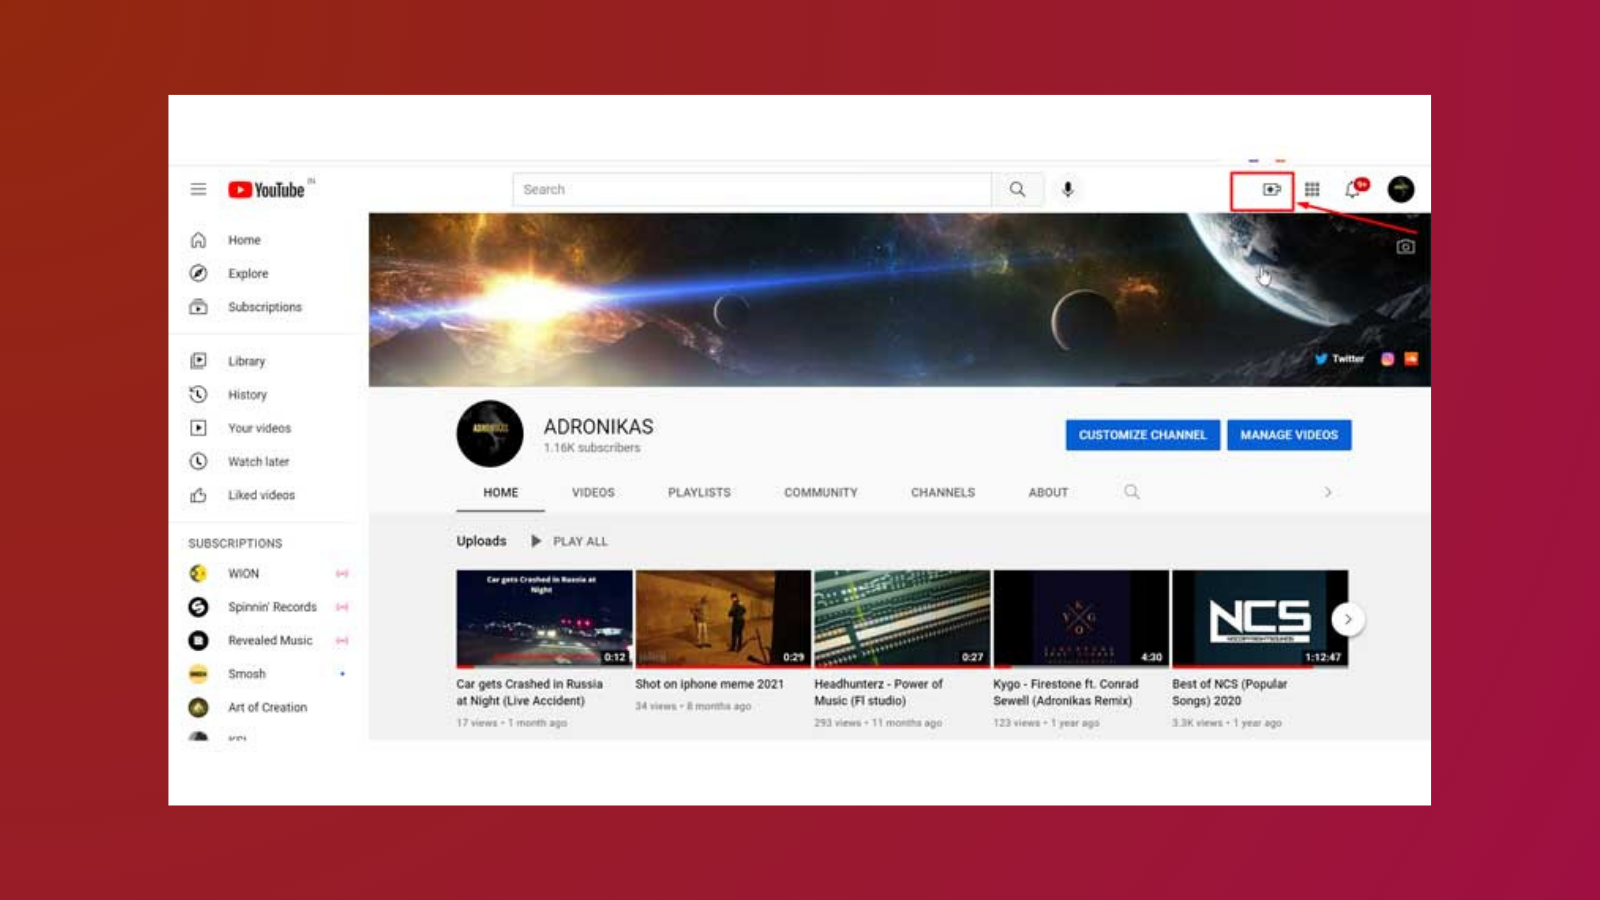Open the Instagram link on banner
Viewport: 1600px width, 900px height.
[1387, 359]
